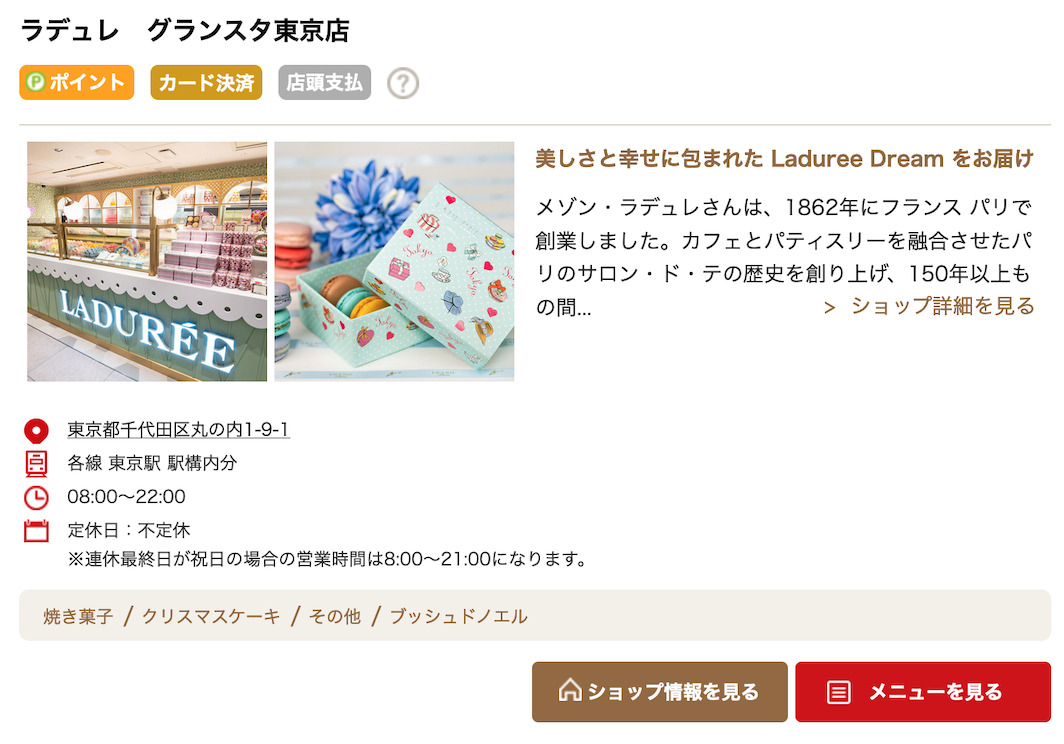Viewport: 1064px width, 744px height.
Task: Expand shop details via the > arrow
Action: [x=829, y=308]
